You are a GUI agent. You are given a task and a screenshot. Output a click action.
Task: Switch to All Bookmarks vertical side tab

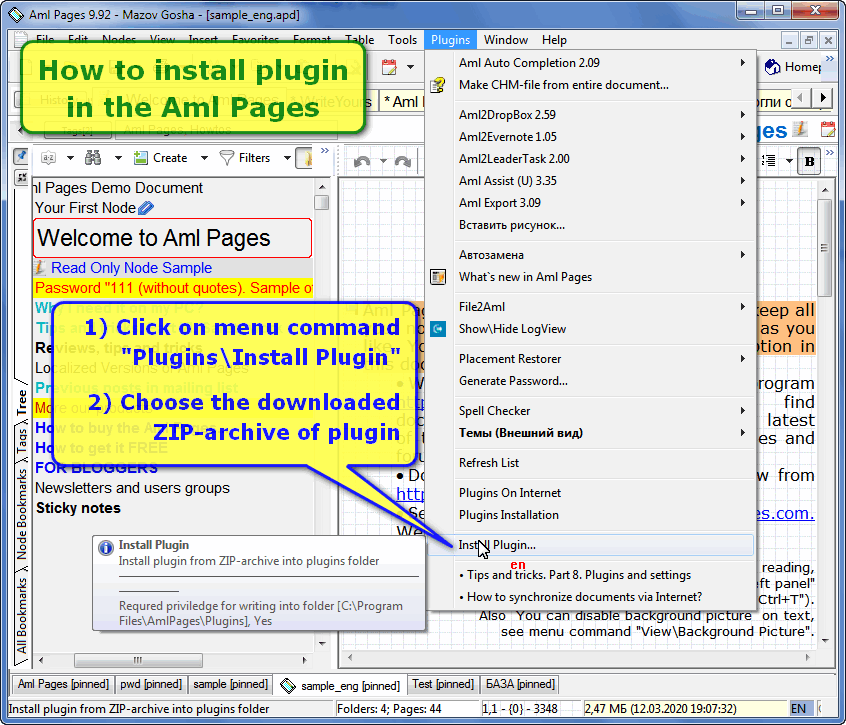click(22, 616)
